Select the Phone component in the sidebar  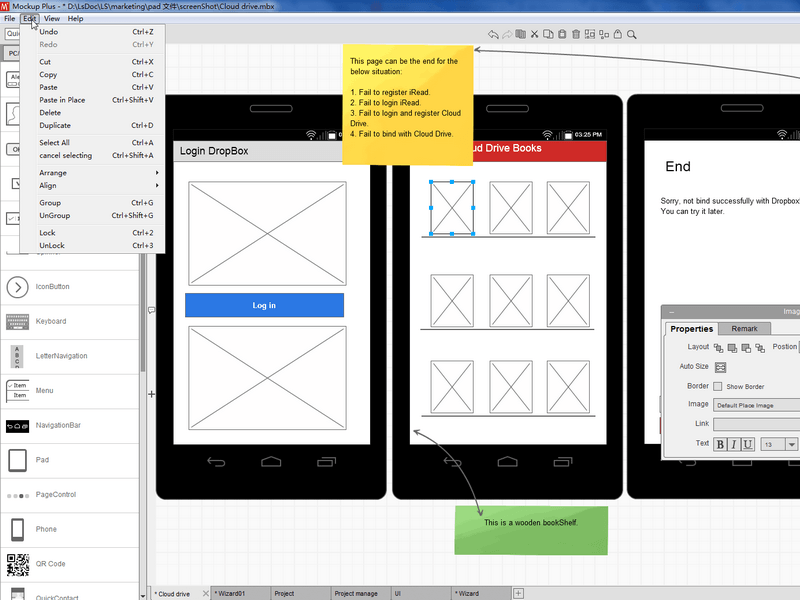click(x=45, y=528)
